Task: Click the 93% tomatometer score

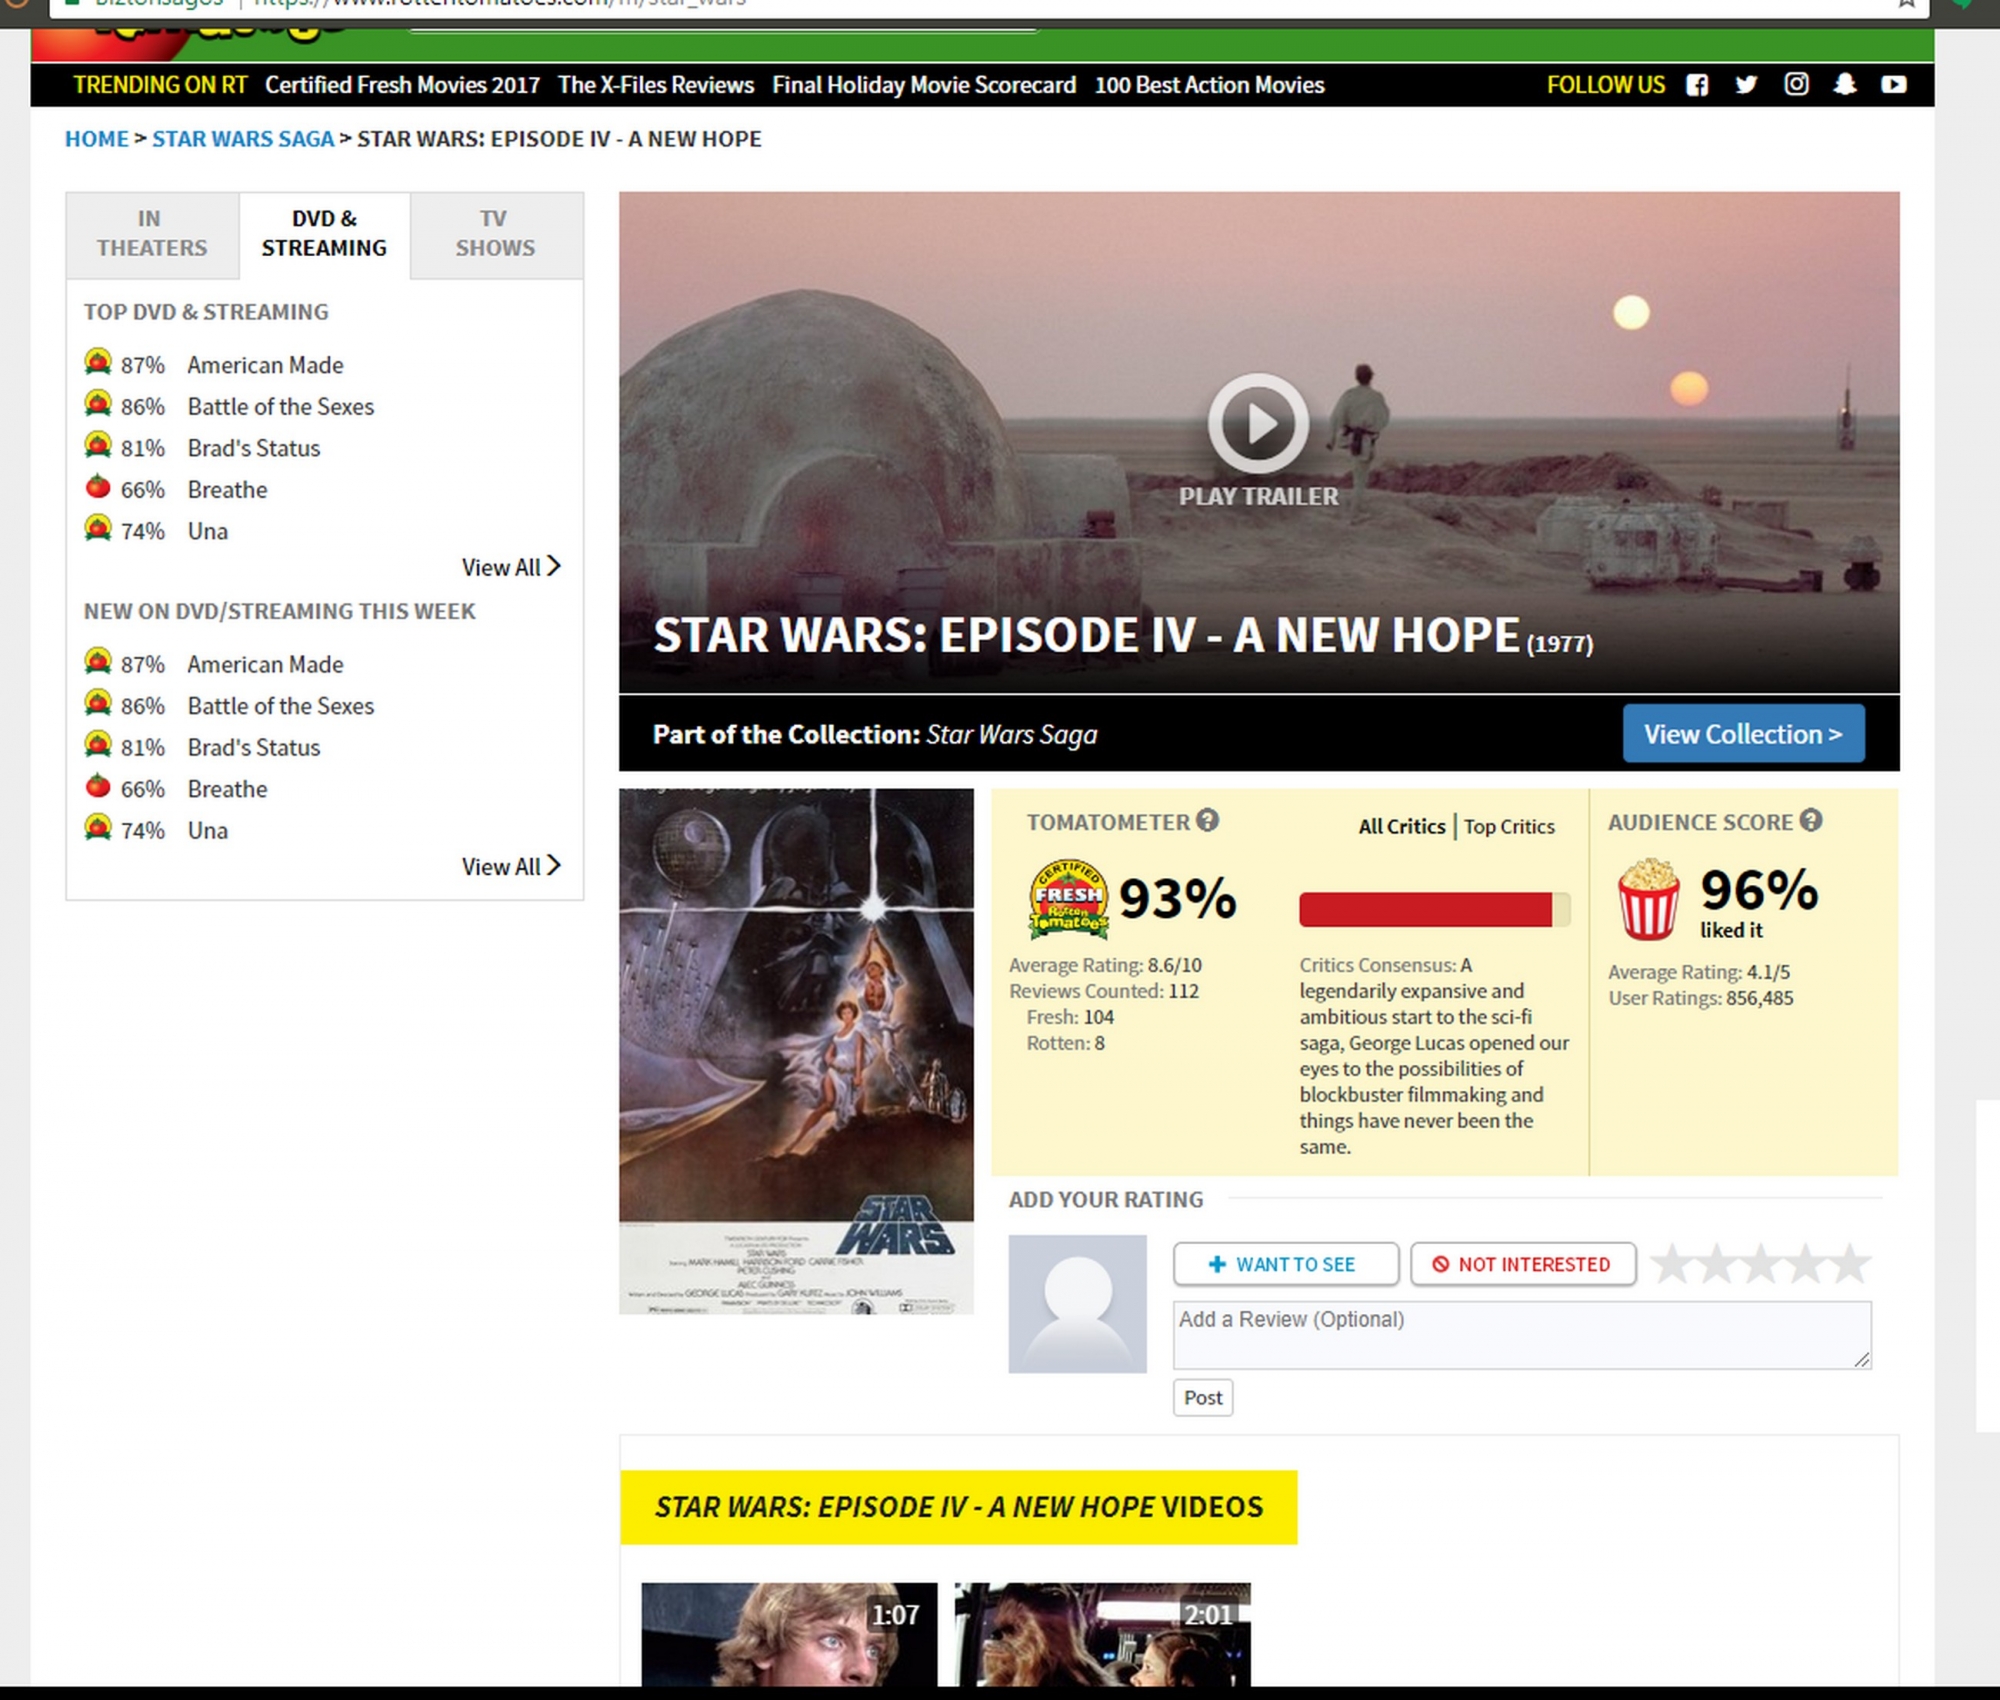Action: pos(1177,898)
